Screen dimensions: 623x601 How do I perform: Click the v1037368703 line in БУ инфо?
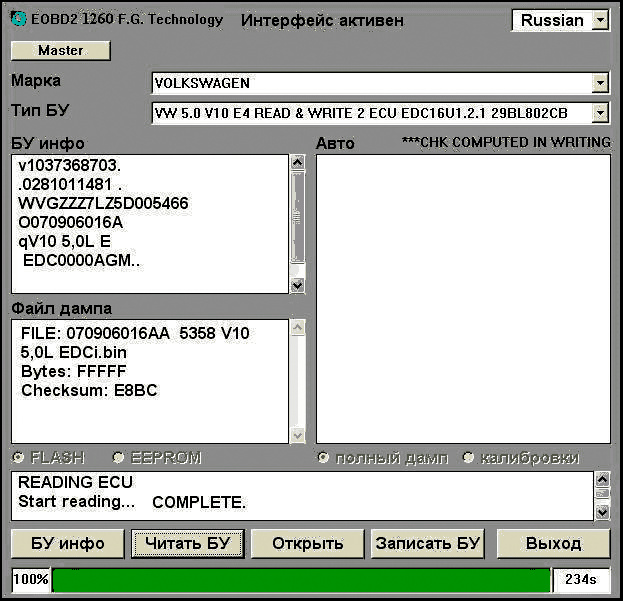[70, 165]
